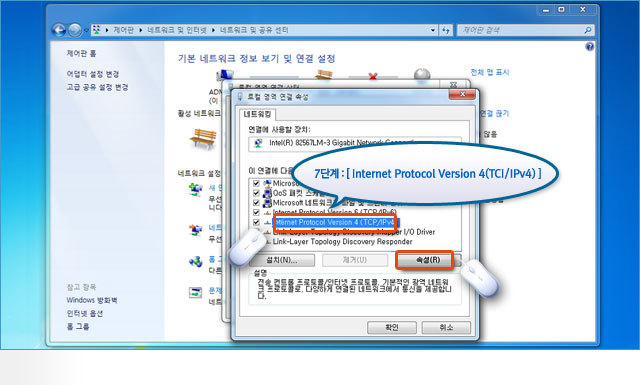640x385 pixels.
Task: Click the magnifier icon in search box
Action: pyautogui.click(x=588, y=30)
